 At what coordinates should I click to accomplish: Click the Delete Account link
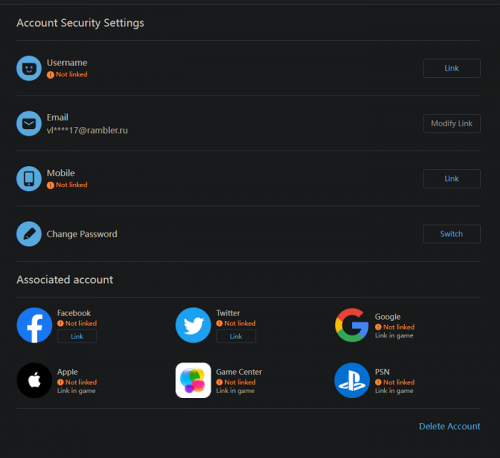click(450, 426)
